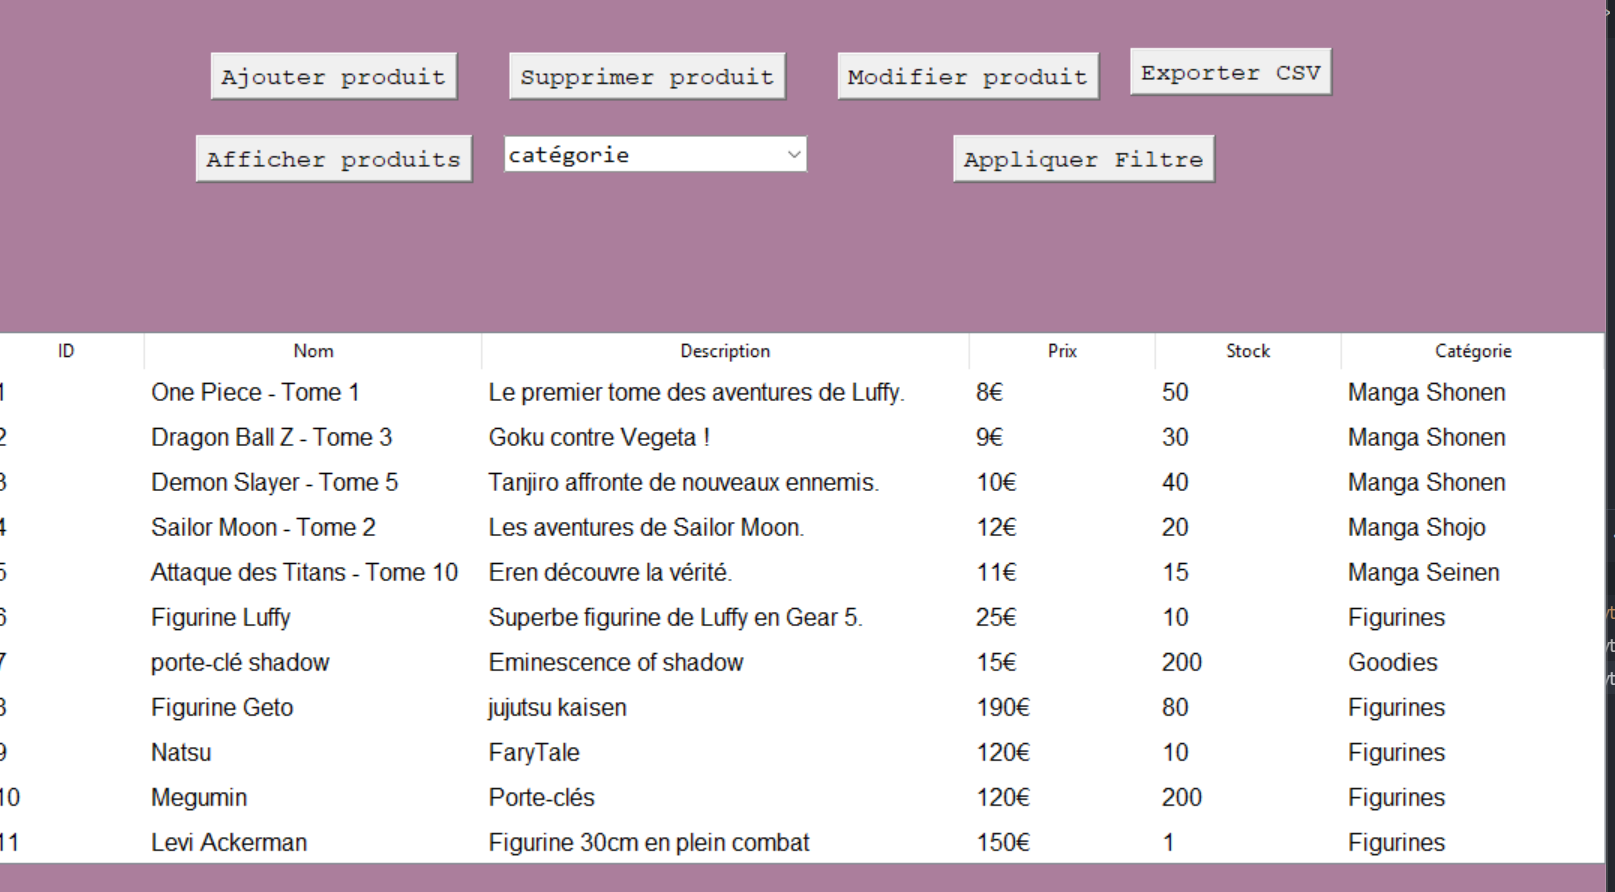Click the 10€ price cell
This screenshot has height=892, width=1615.
(x=996, y=482)
